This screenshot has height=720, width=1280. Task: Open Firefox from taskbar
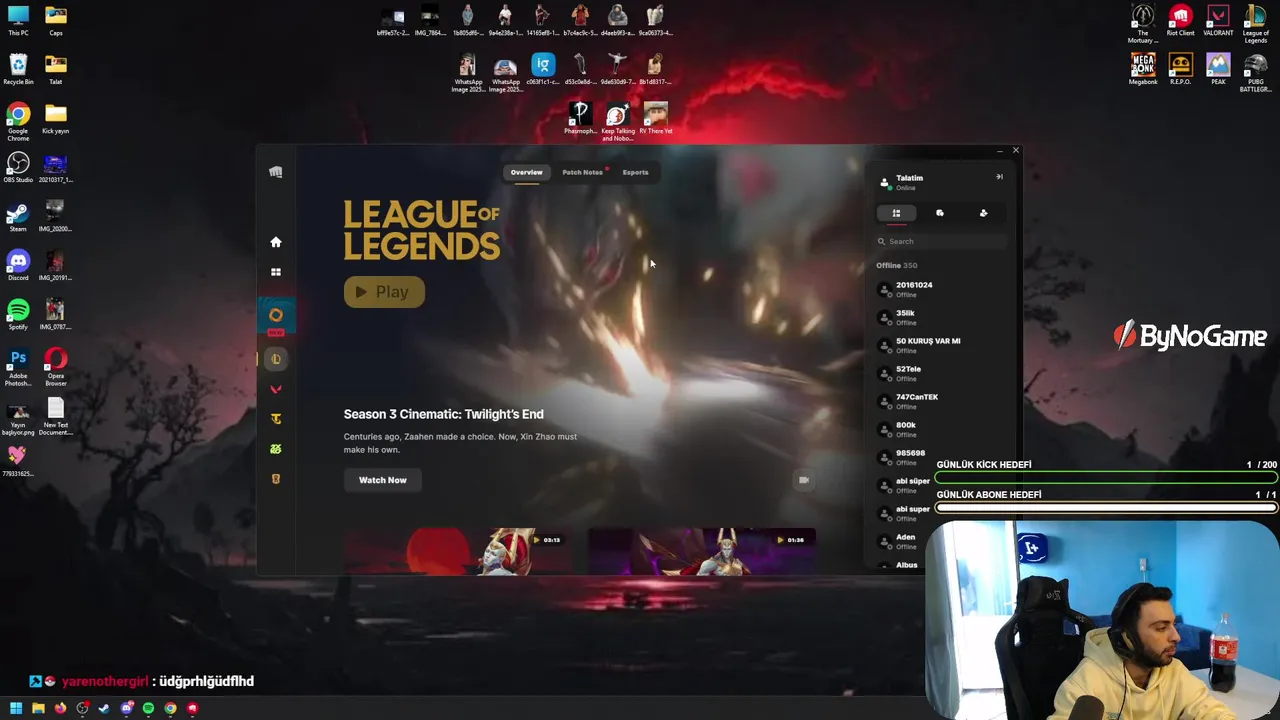click(x=60, y=708)
